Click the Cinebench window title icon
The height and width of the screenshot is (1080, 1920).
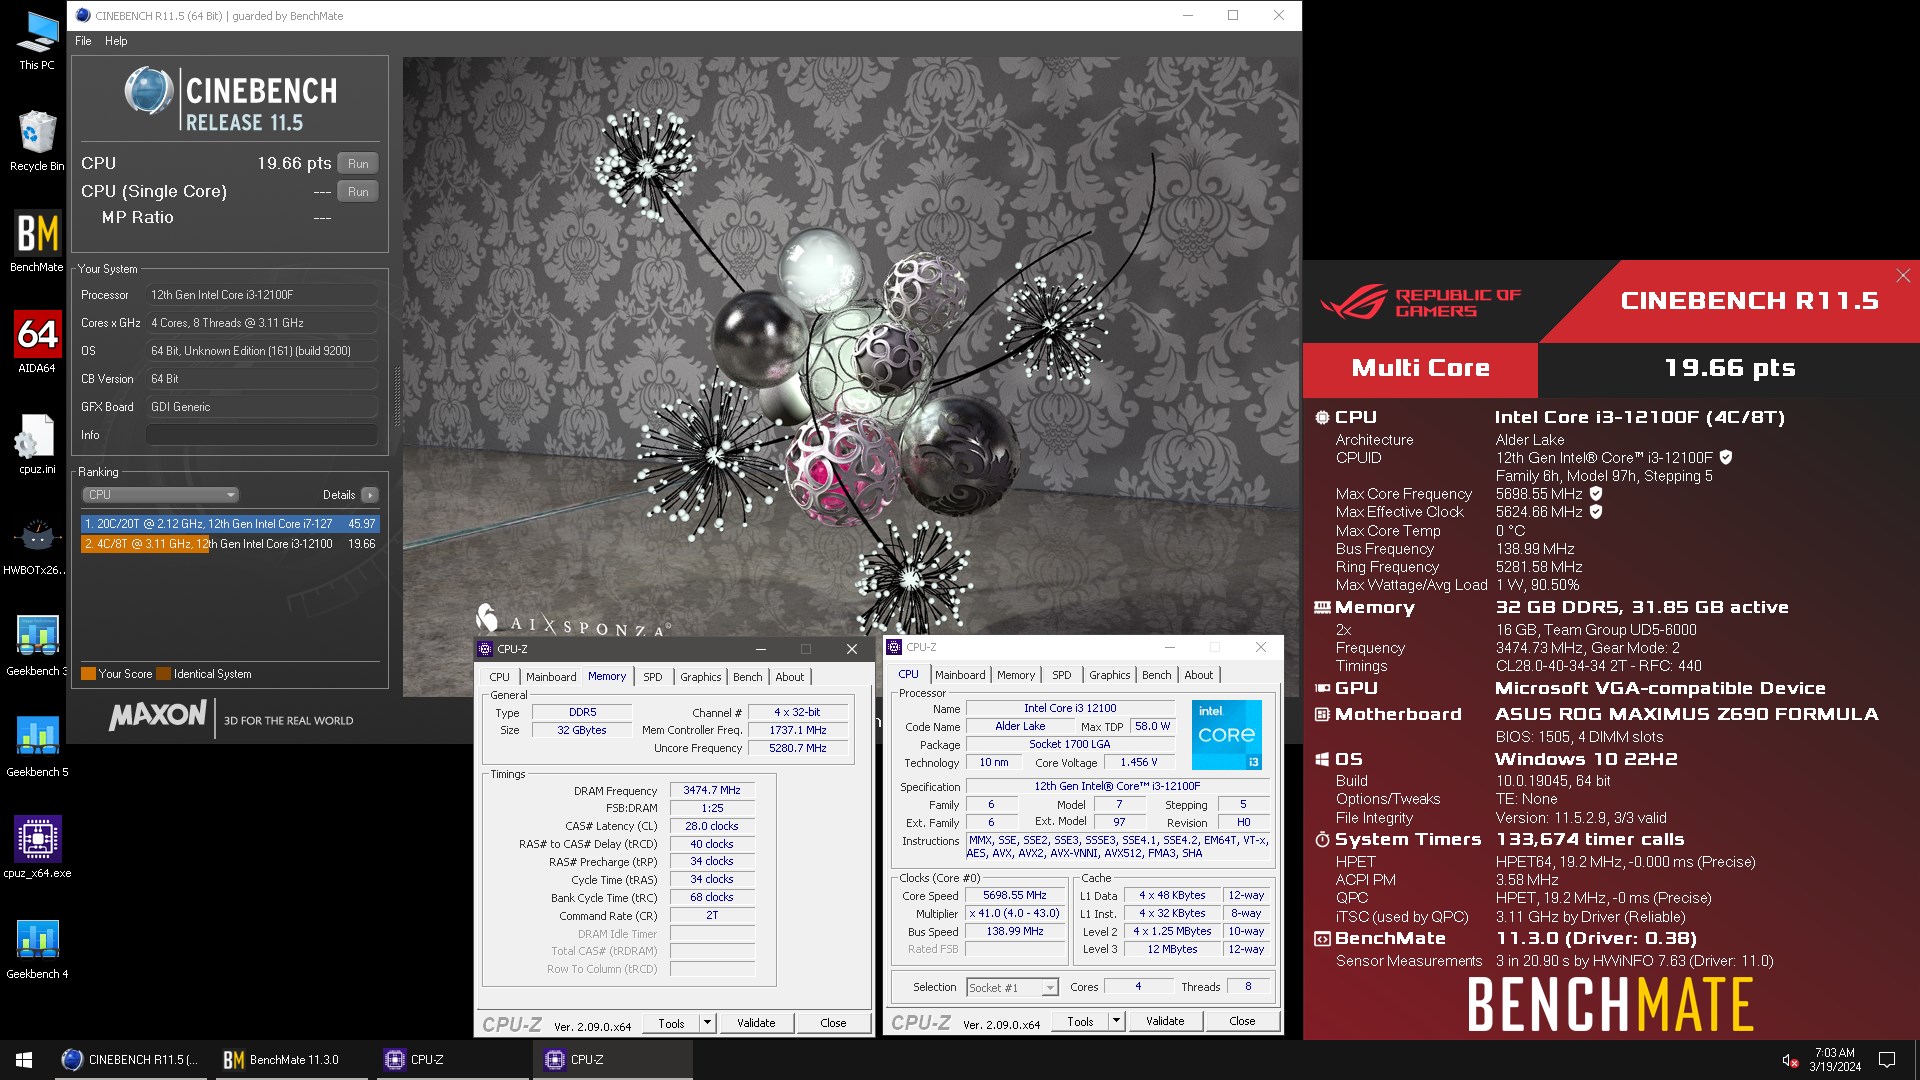coord(83,15)
